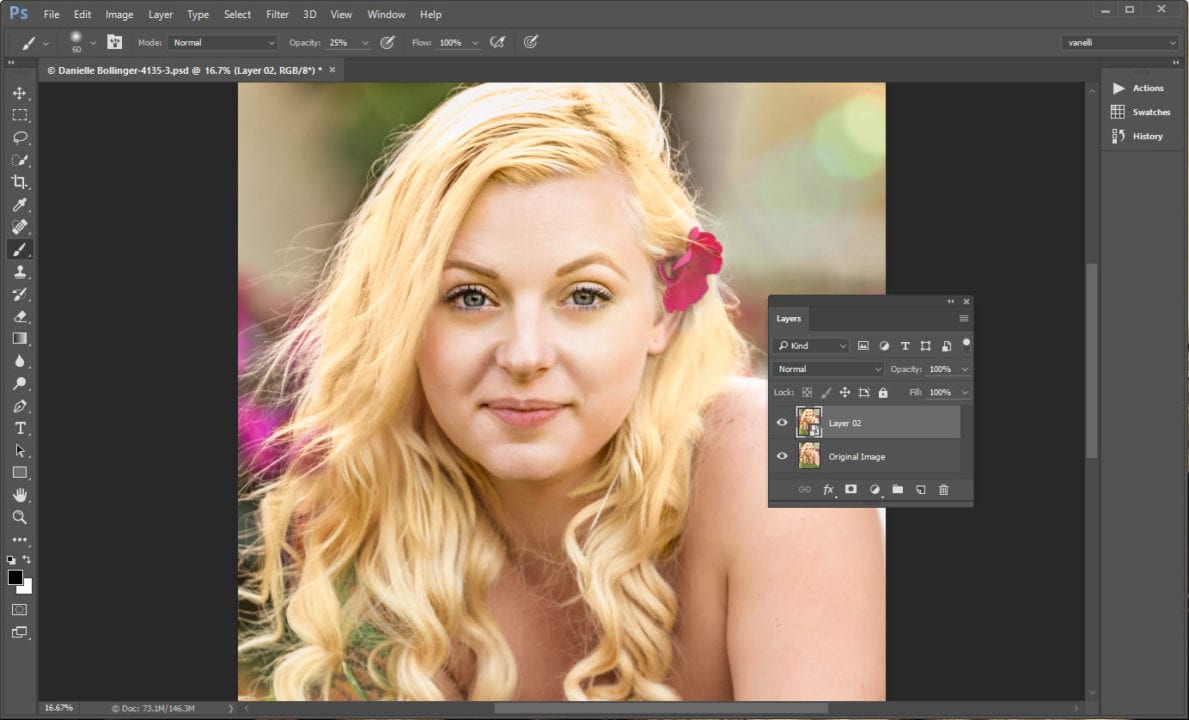Switch to the Swatches panel
This screenshot has width=1189, height=720.
1142,112
